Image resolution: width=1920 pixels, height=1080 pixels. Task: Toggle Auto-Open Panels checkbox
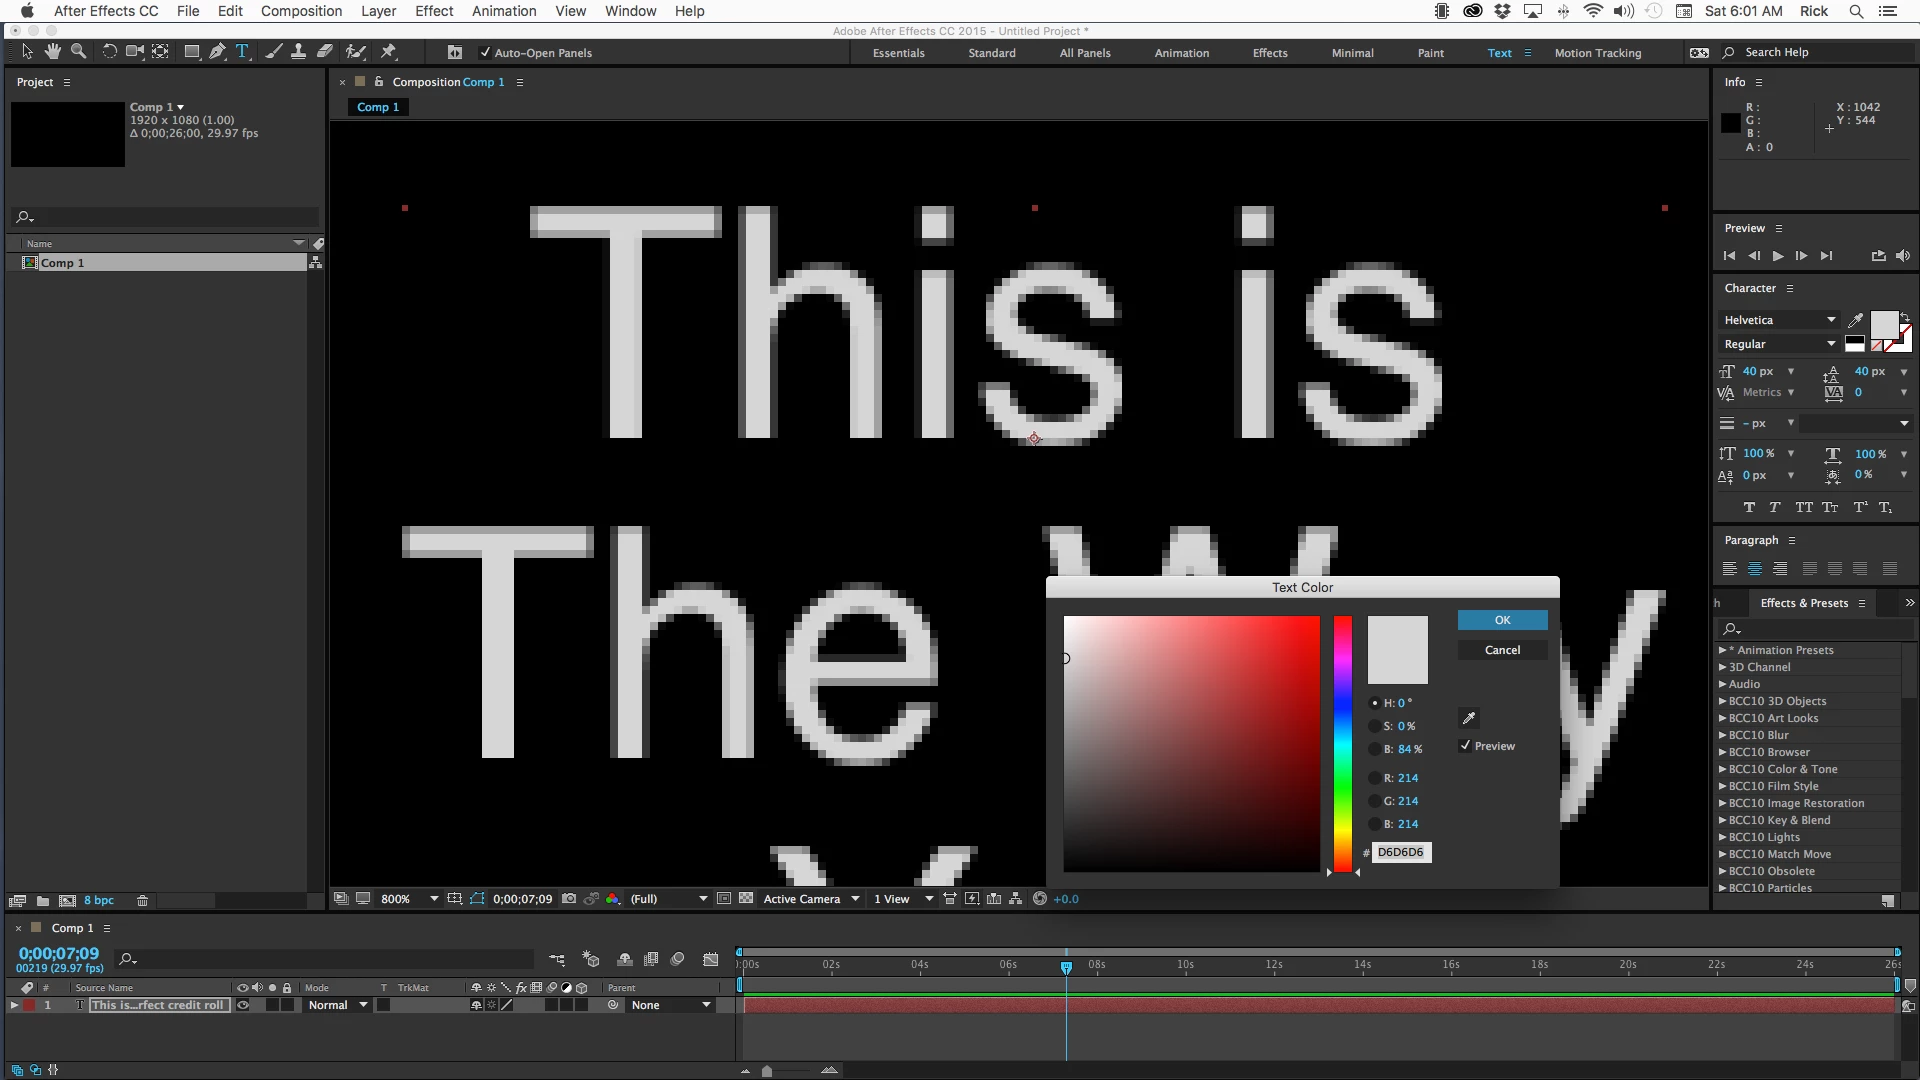(485, 53)
